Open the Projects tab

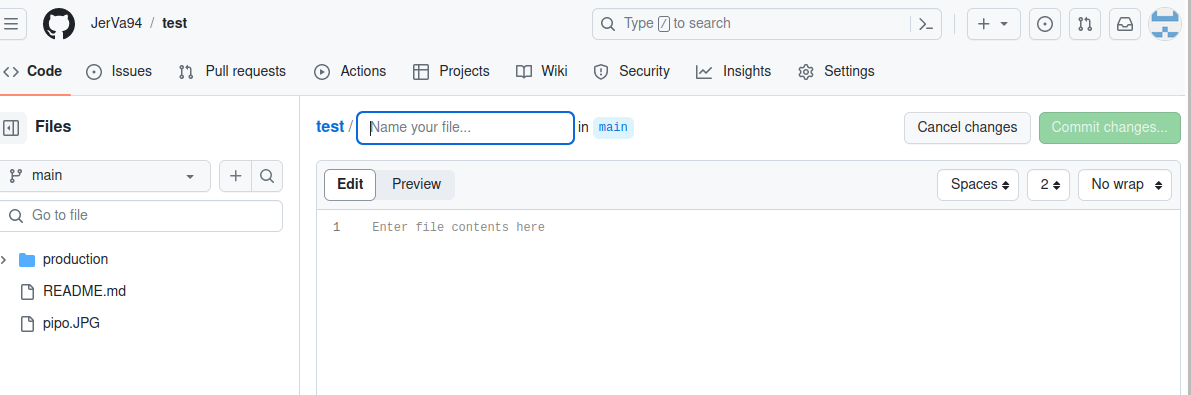(x=451, y=71)
